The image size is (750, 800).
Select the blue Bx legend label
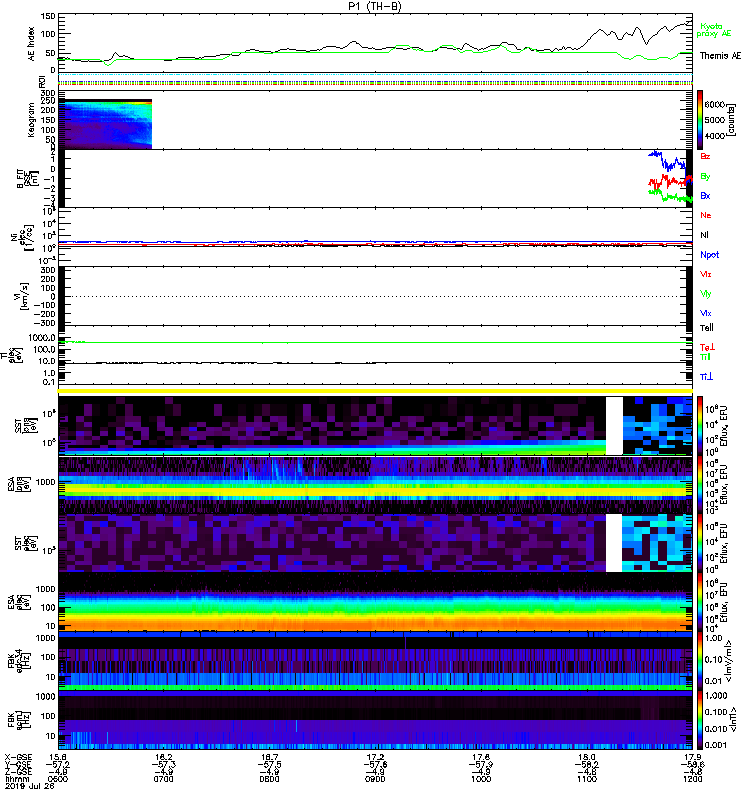[x=705, y=195]
